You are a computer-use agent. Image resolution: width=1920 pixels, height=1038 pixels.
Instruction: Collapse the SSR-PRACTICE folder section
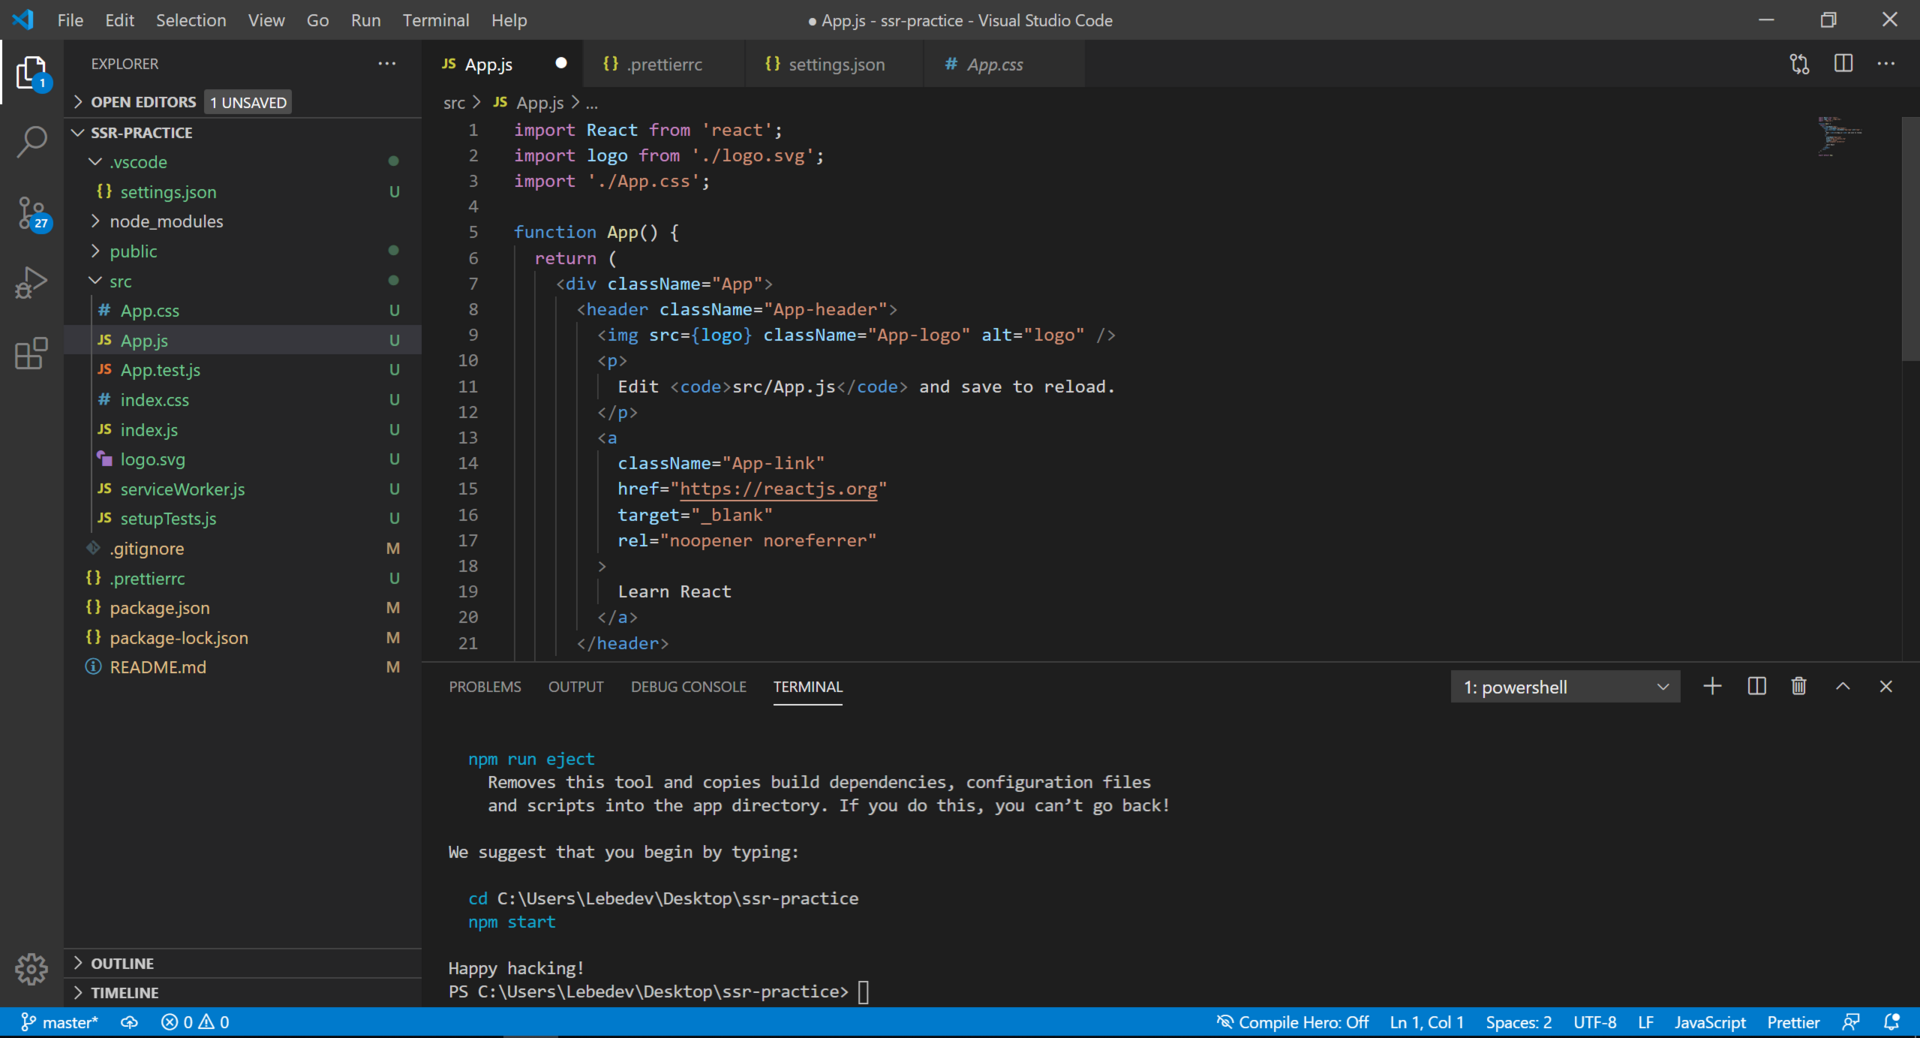(243, 132)
